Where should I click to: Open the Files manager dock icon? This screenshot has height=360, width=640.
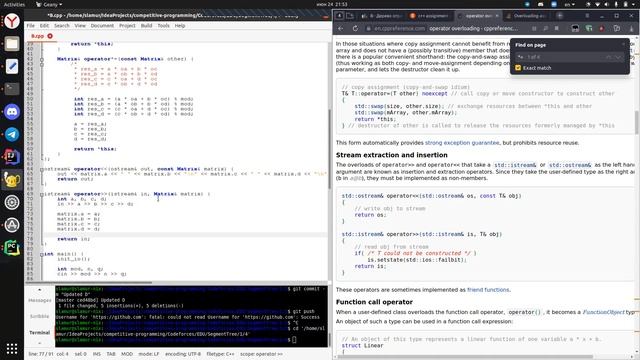click(x=12, y=43)
